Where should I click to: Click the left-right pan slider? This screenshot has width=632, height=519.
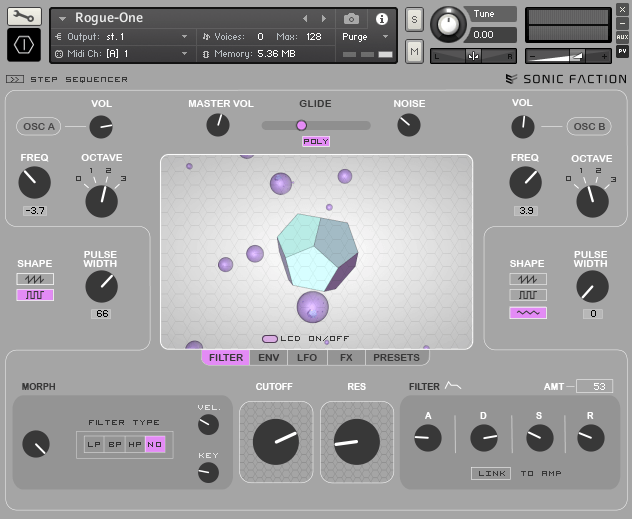click(x=474, y=56)
